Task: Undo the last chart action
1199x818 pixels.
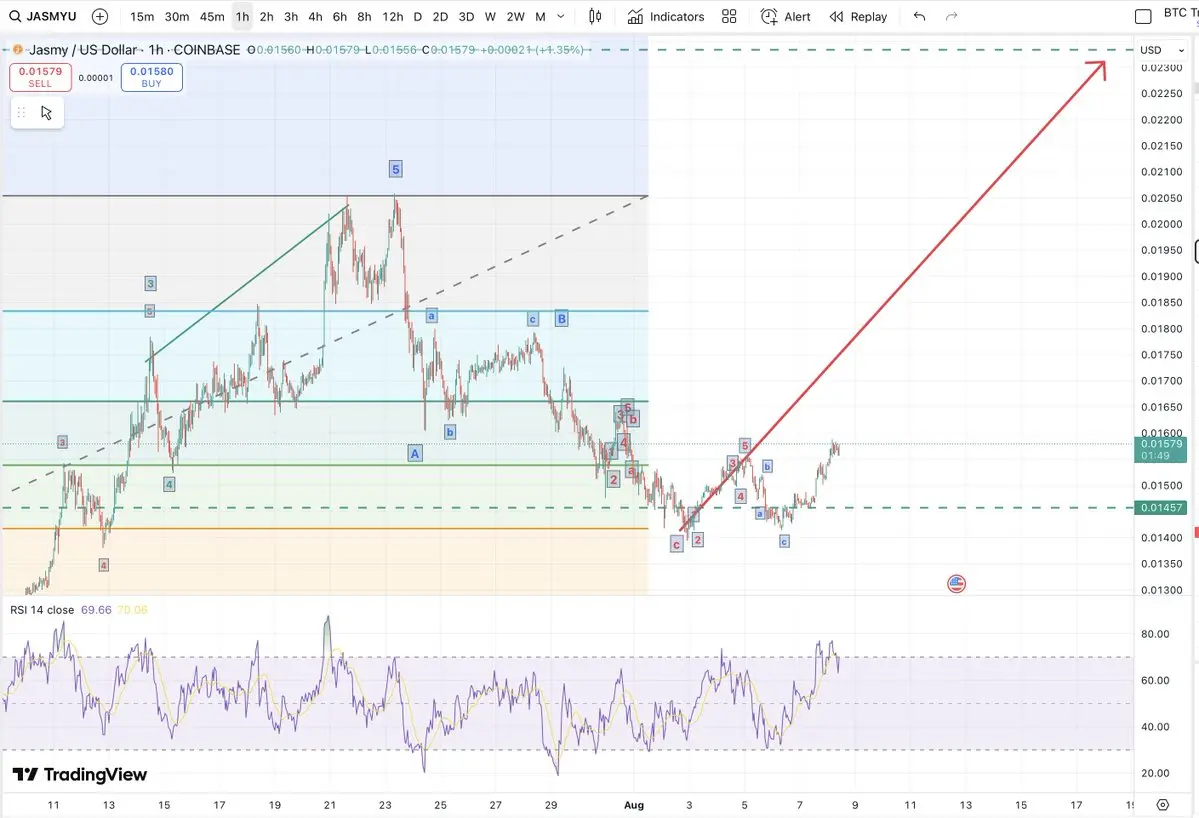Action: tap(919, 16)
